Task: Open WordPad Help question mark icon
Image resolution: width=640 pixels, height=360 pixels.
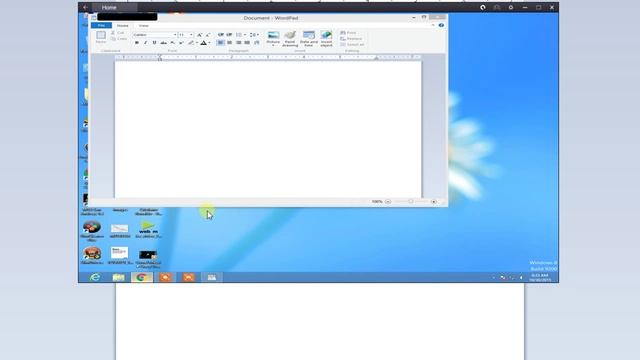Action: [x=441, y=25]
